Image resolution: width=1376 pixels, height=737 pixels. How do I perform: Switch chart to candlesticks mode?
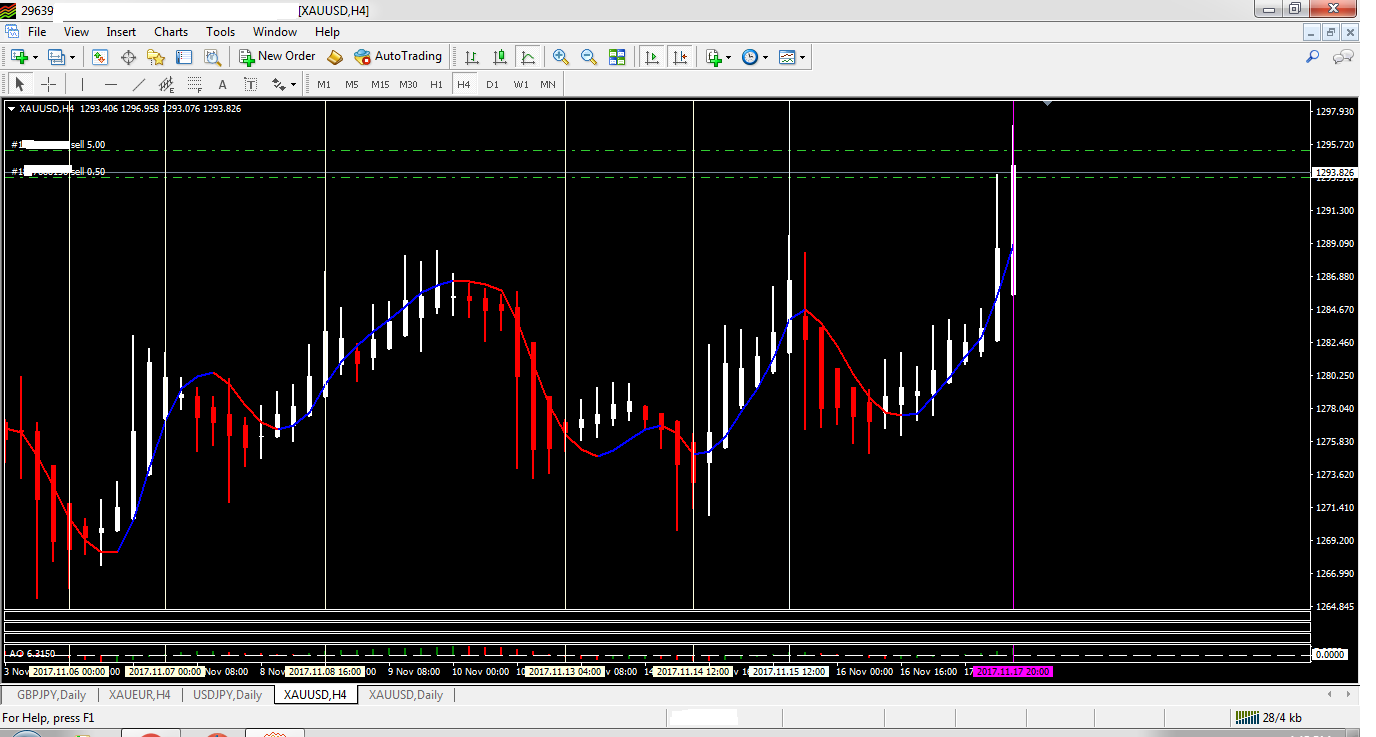499,57
